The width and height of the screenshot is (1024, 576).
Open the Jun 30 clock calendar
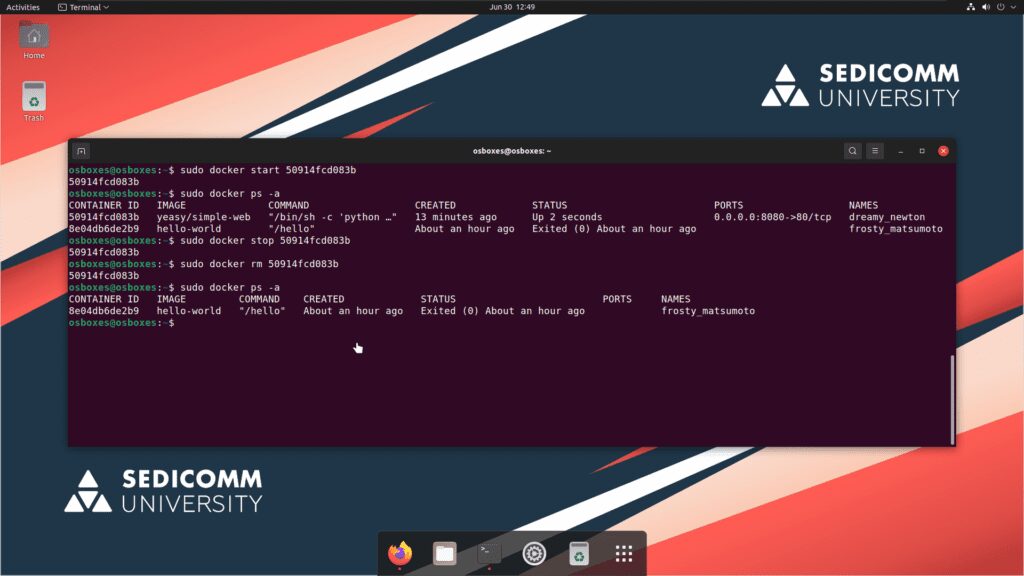[512, 7]
